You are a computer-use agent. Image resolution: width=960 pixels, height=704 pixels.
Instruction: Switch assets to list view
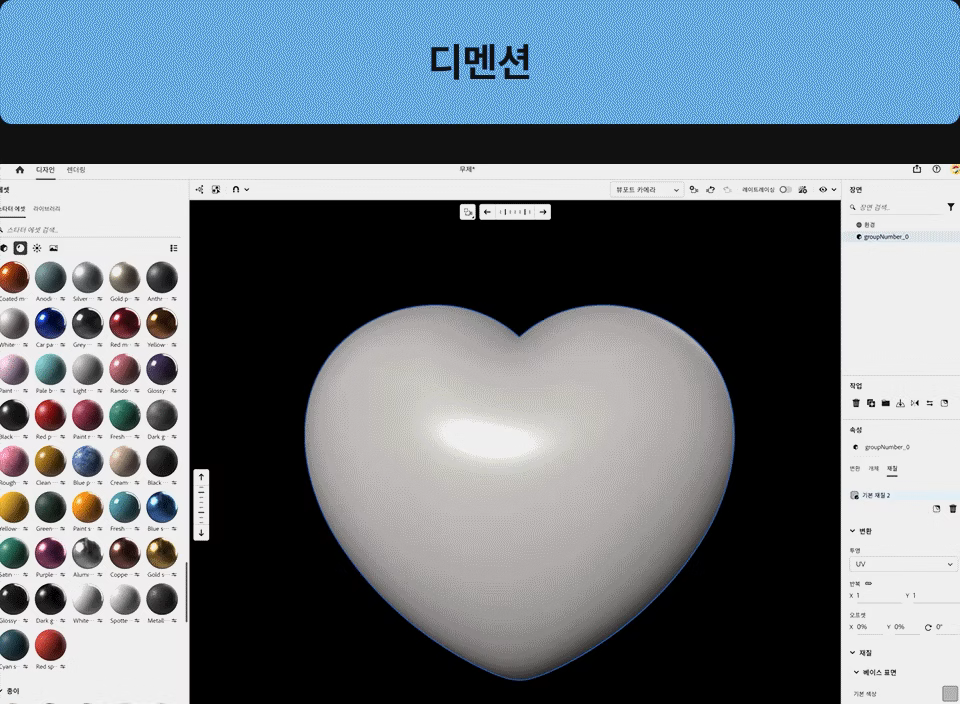174,248
